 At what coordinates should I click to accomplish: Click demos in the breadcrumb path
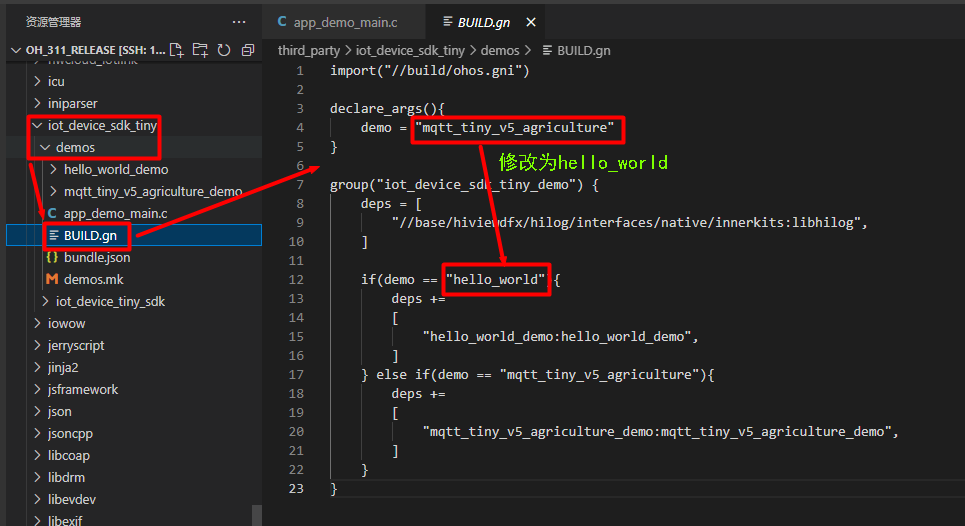pos(500,50)
